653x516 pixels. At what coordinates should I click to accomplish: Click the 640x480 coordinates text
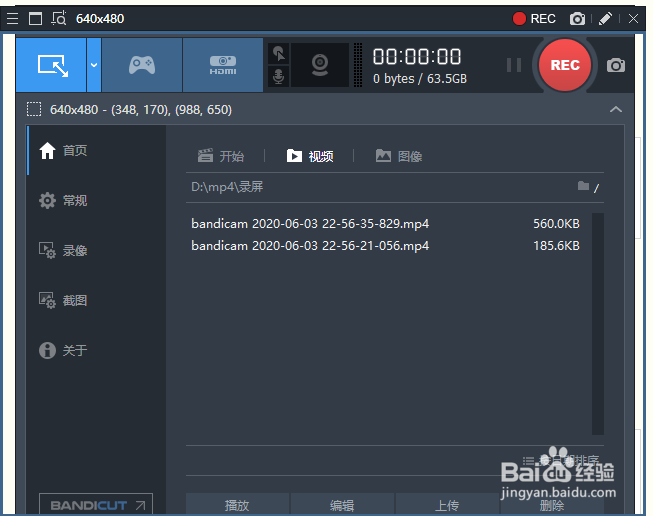tap(141, 110)
